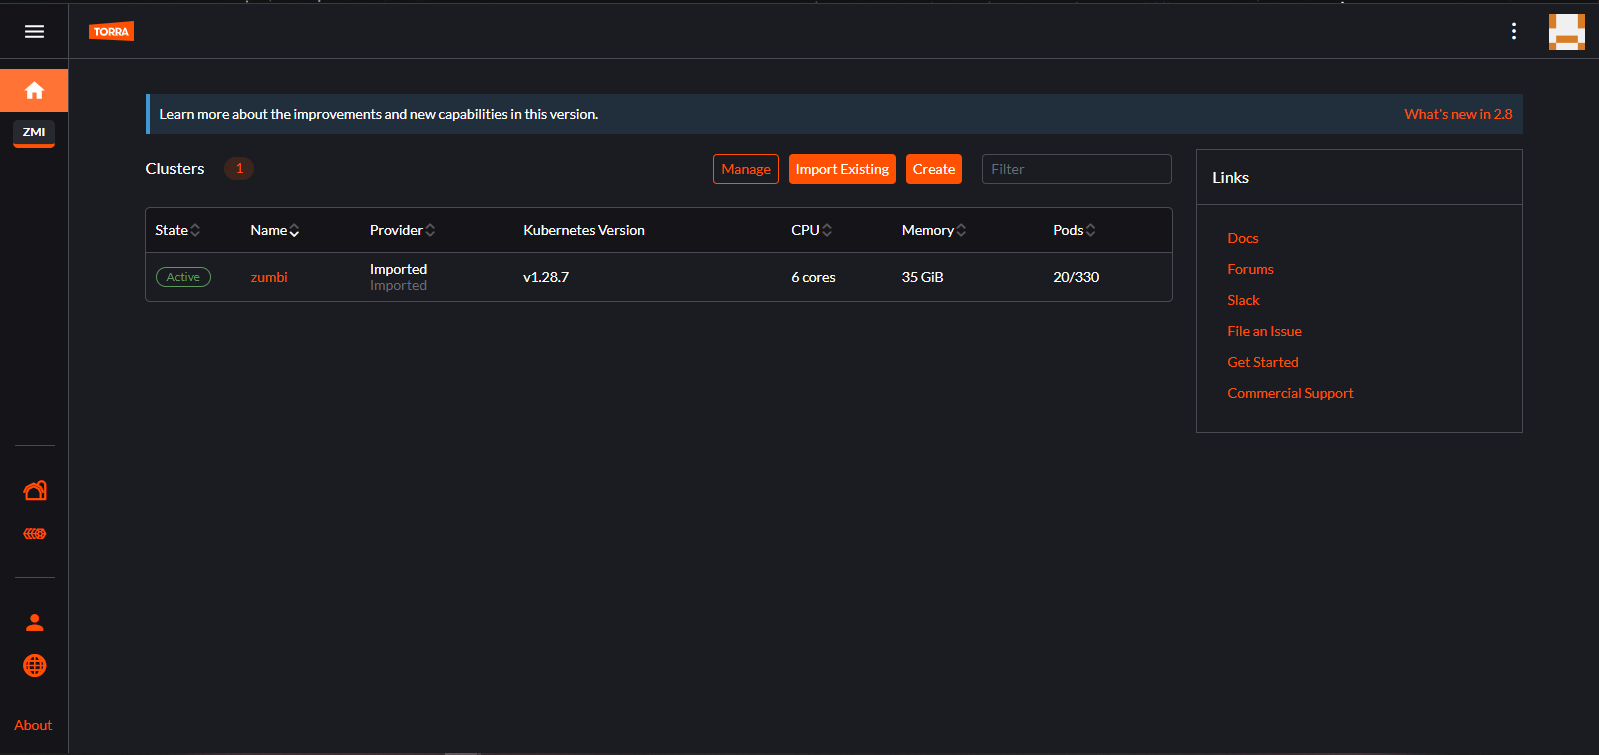
Task: Sort clusters by State column
Action: pos(177,230)
